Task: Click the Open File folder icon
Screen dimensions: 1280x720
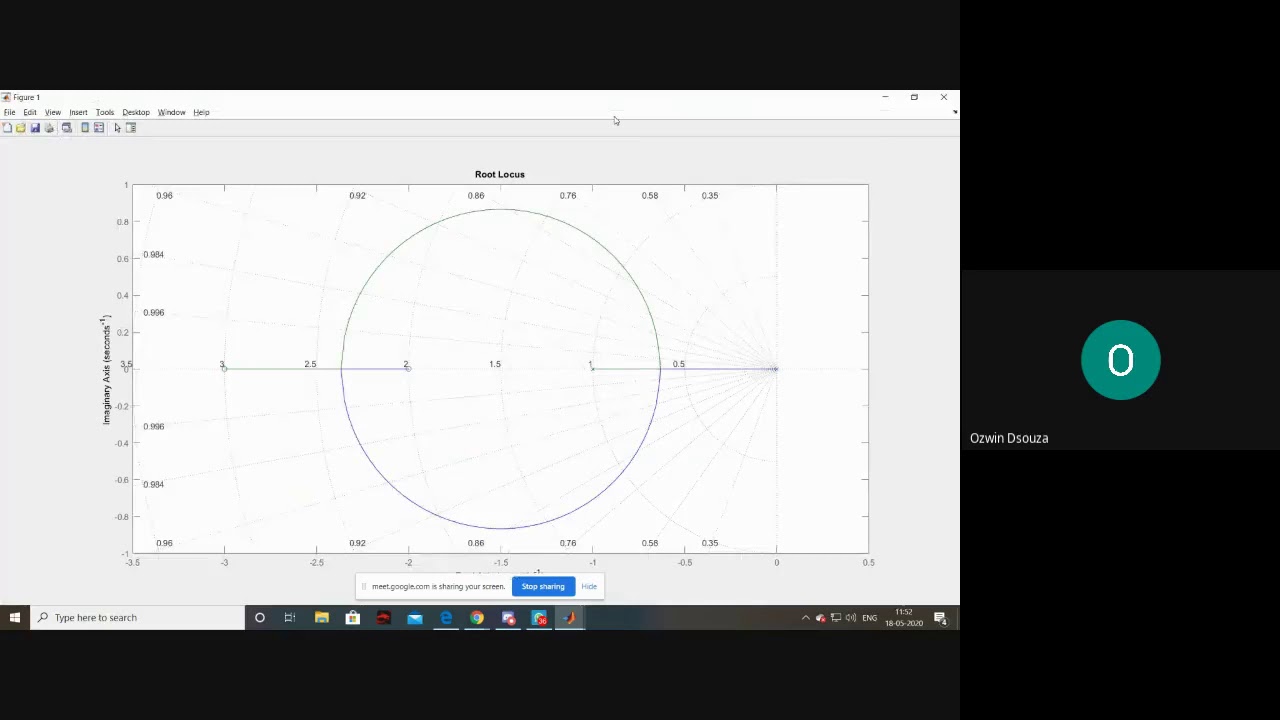Action: pos(20,128)
